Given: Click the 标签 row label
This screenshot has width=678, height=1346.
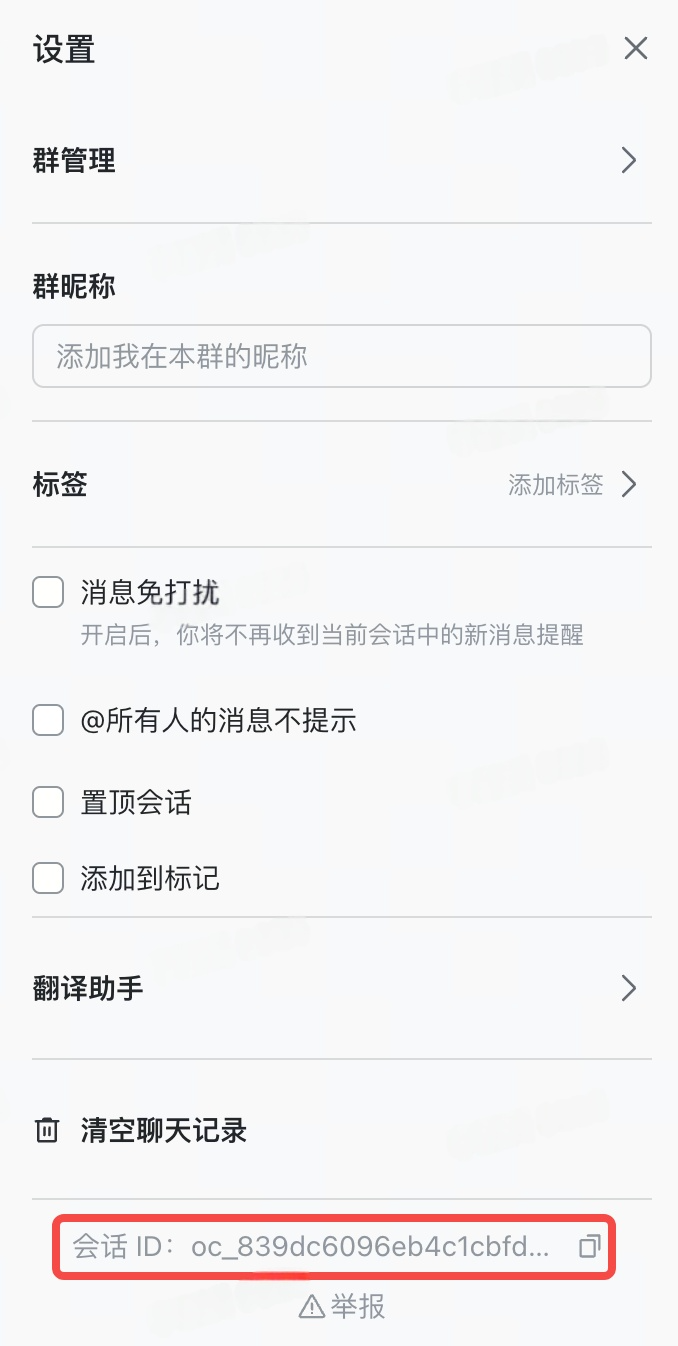Looking at the screenshot, I should [x=60, y=485].
